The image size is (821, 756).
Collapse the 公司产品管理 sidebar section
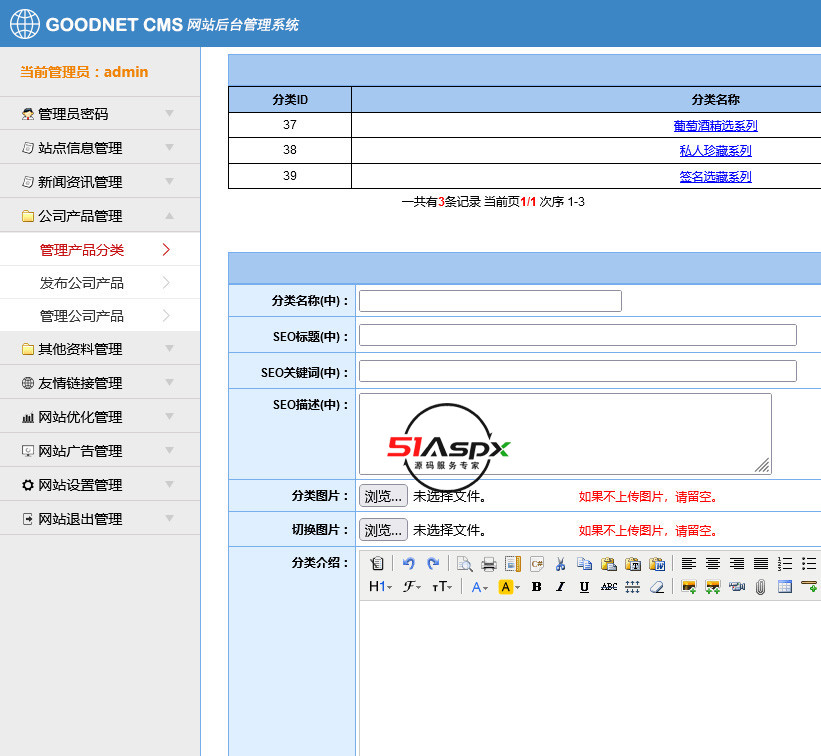[x=100, y=216]
